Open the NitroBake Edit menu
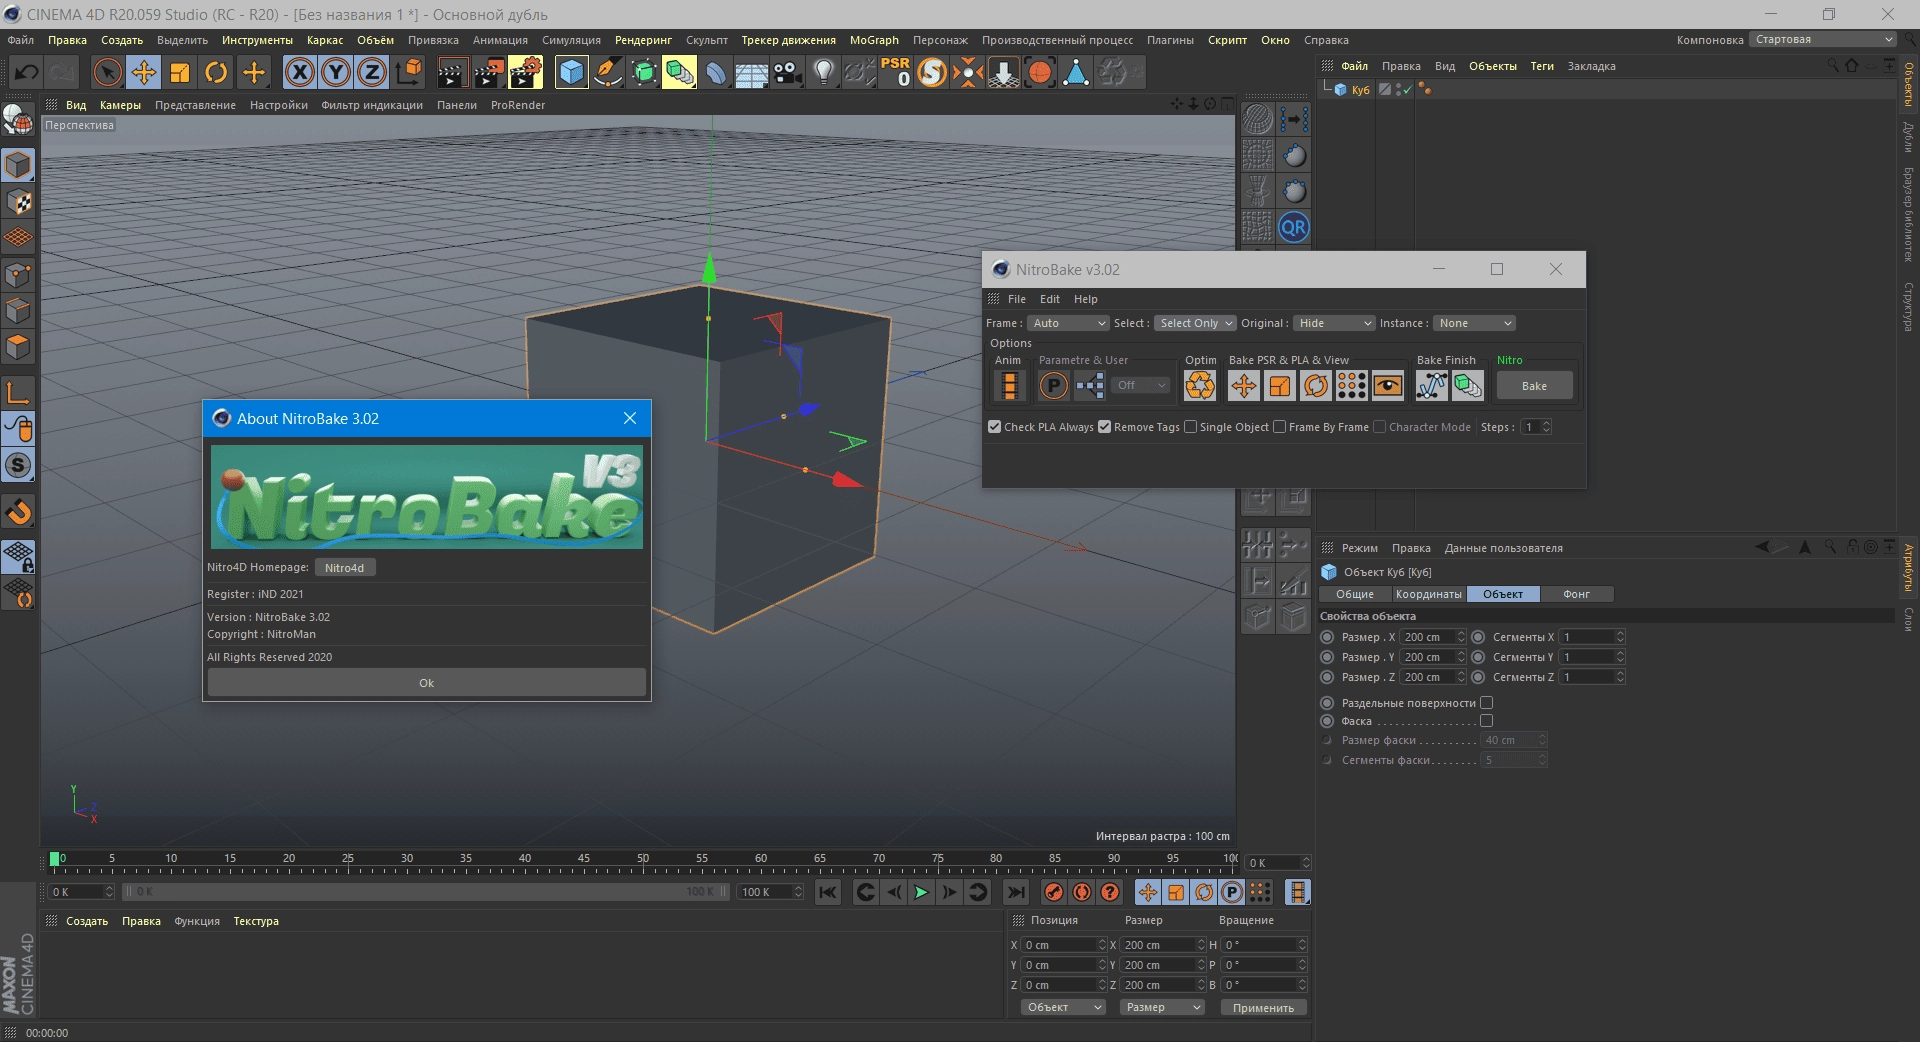 [x=1049, y=299]
